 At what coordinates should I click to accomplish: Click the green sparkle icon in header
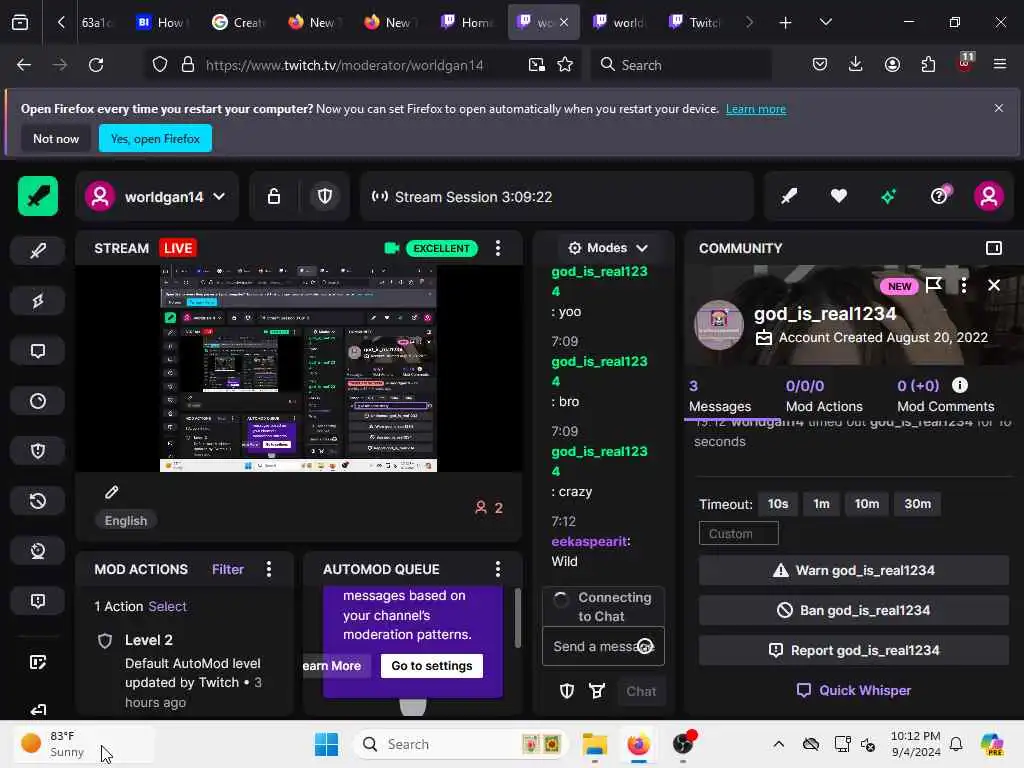(x=888, y=196)
